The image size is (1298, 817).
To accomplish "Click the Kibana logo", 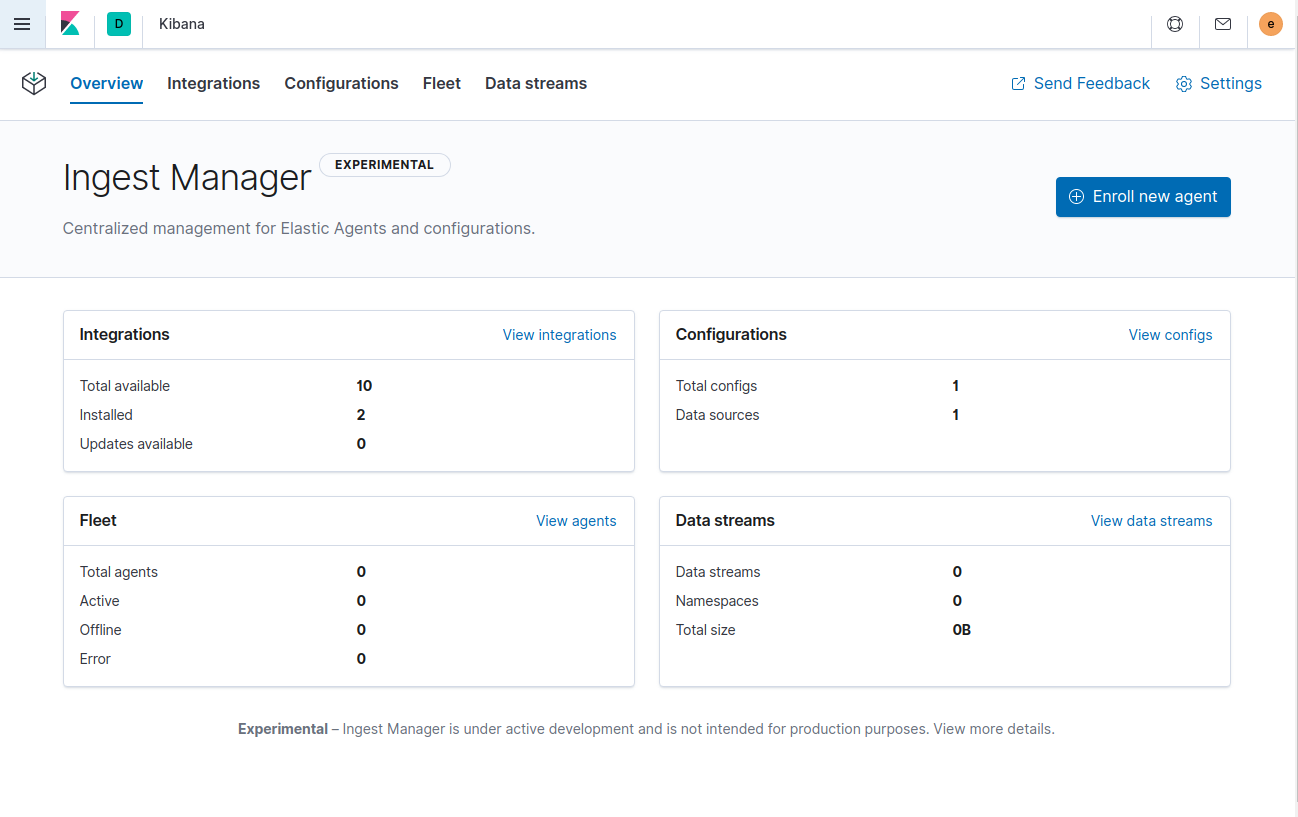I will pos(70,23).
